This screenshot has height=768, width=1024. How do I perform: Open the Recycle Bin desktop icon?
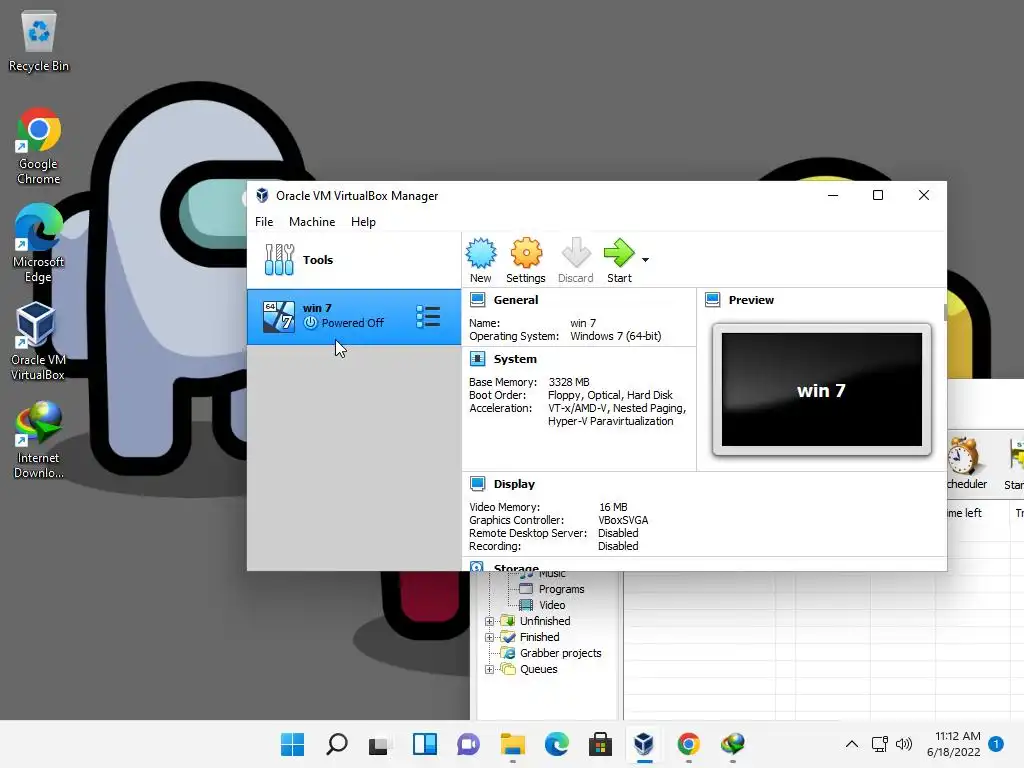tap(39, 40)
